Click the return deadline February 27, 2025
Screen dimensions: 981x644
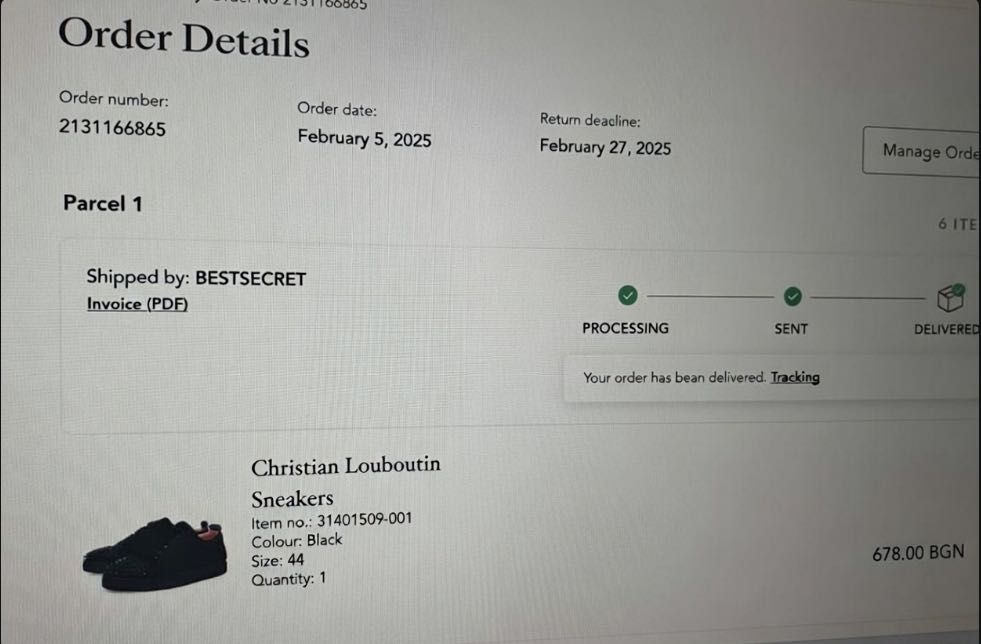click(605, 148)
